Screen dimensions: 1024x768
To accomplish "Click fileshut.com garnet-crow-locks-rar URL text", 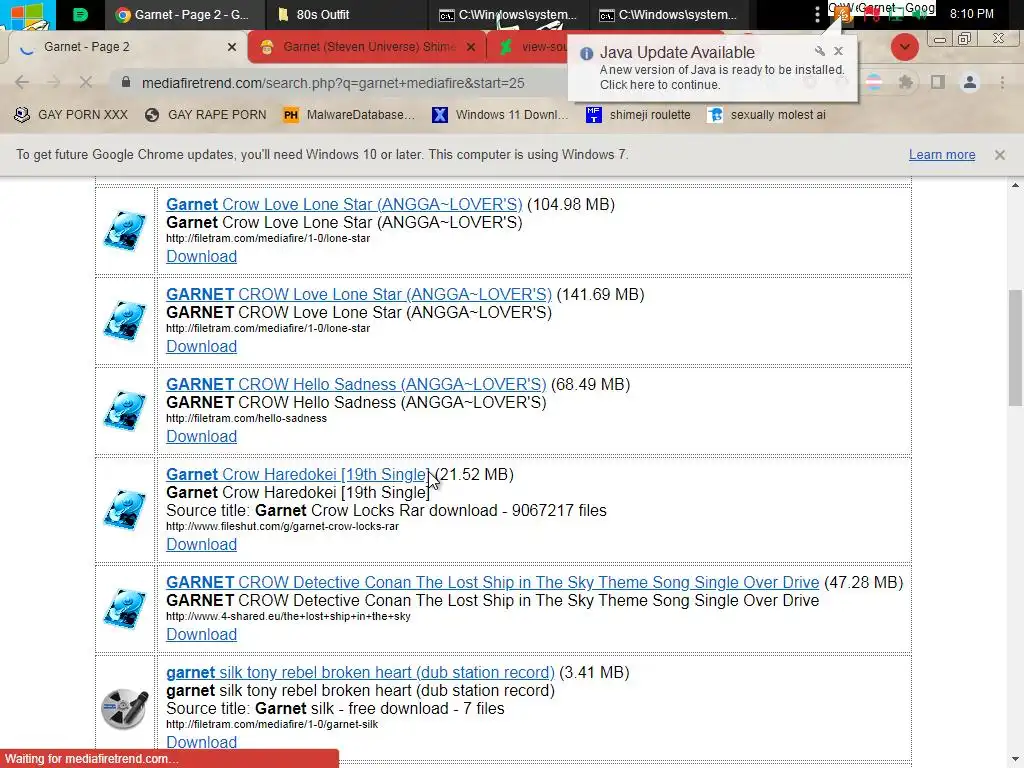I will coord(282,526).
